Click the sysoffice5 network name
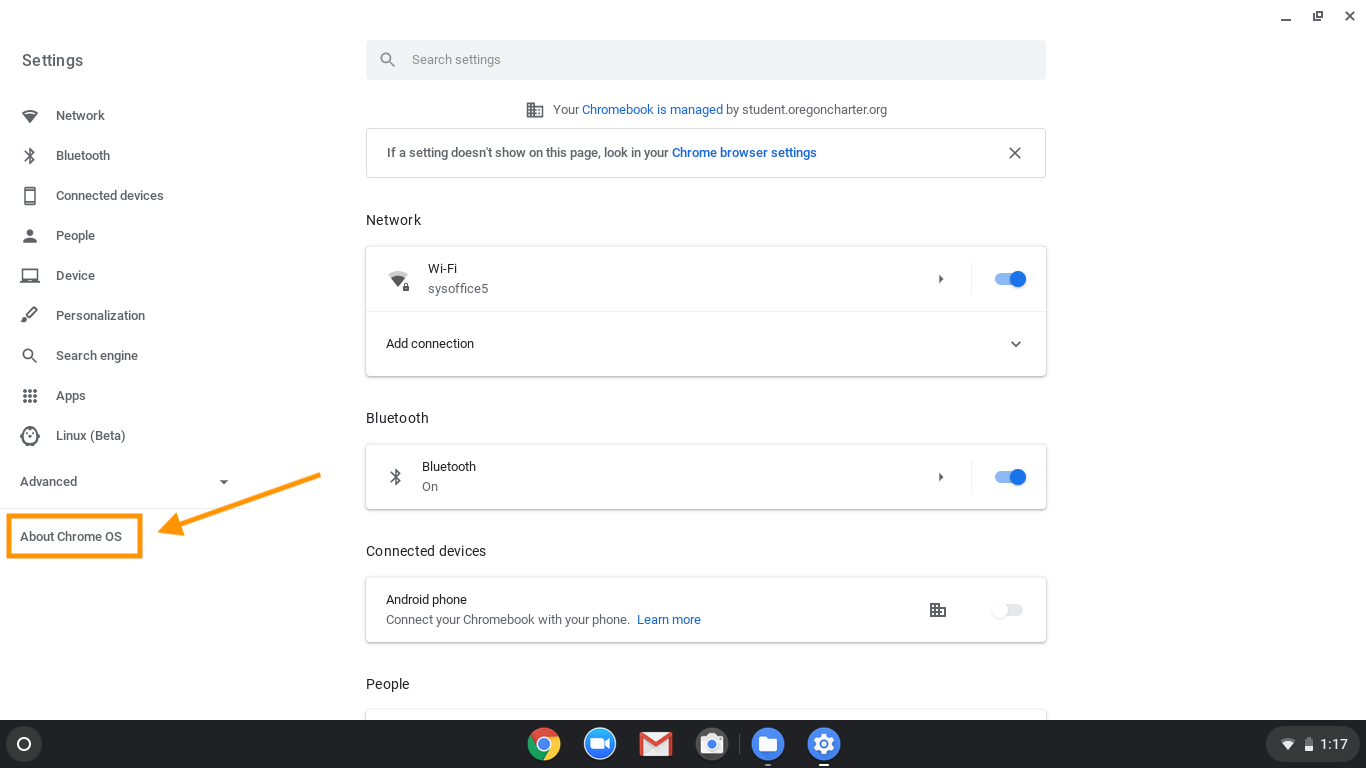The image size is (1366, 768). [458, 289]
